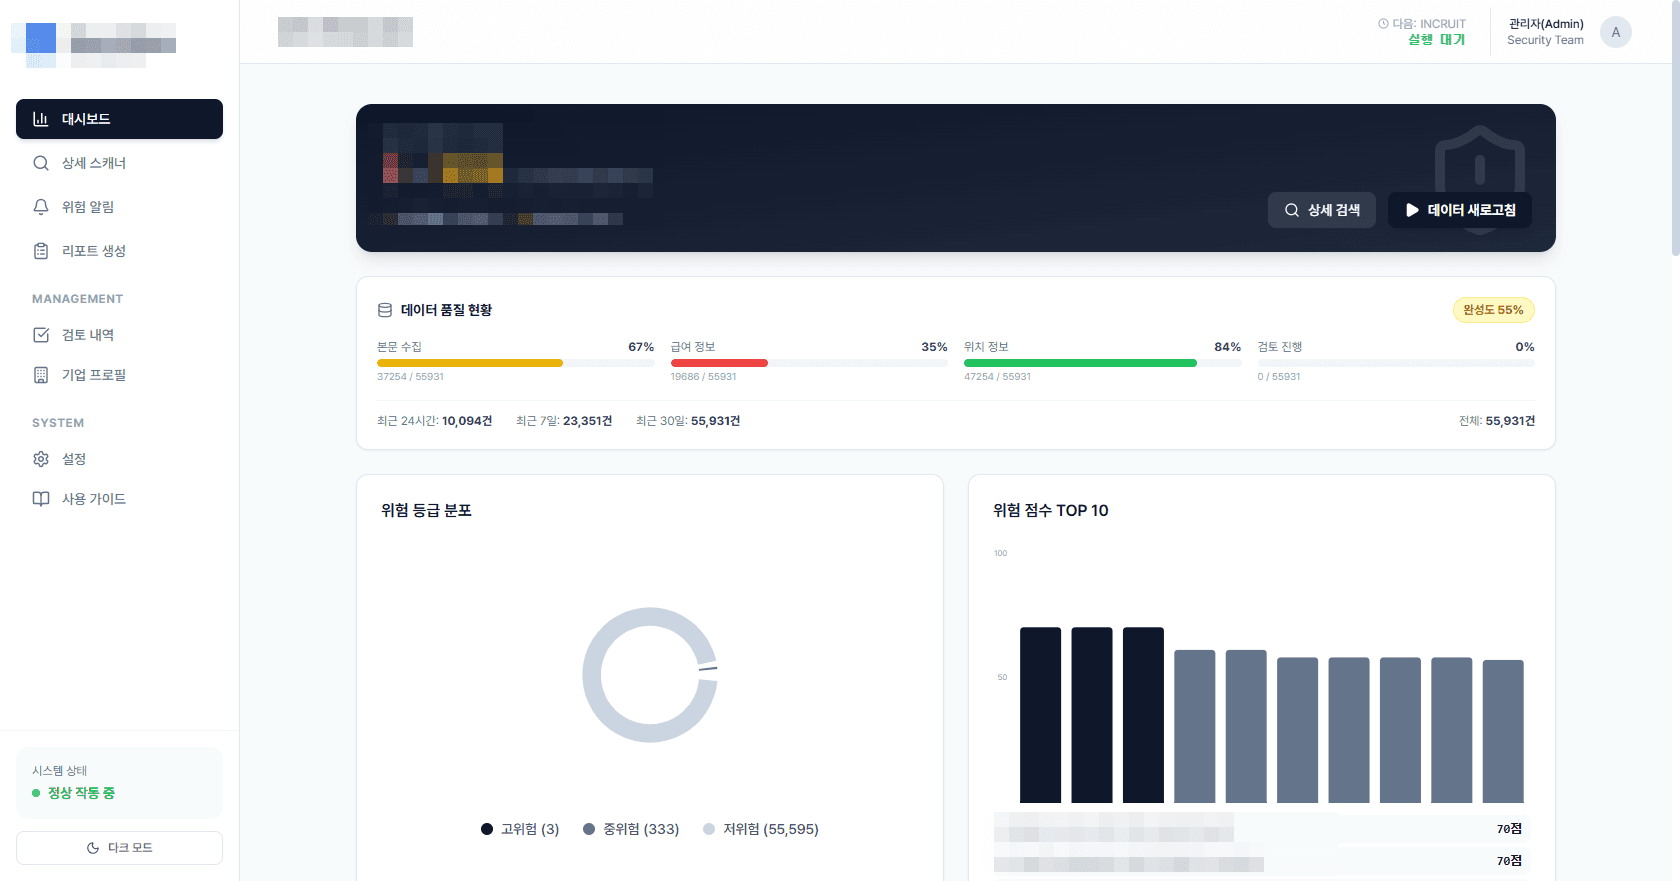
Task: Click the book icon for 사용 가이드
Action: [x=41, y=499]
